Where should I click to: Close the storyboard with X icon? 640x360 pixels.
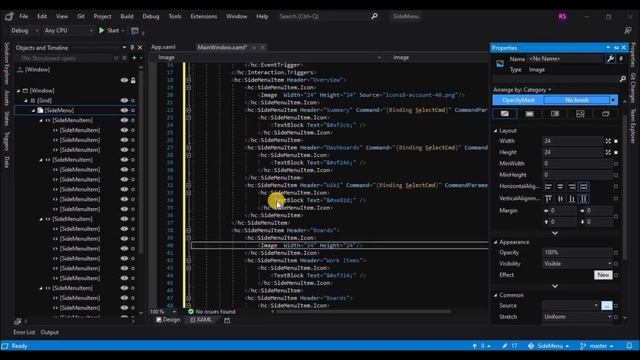[124, 58]
